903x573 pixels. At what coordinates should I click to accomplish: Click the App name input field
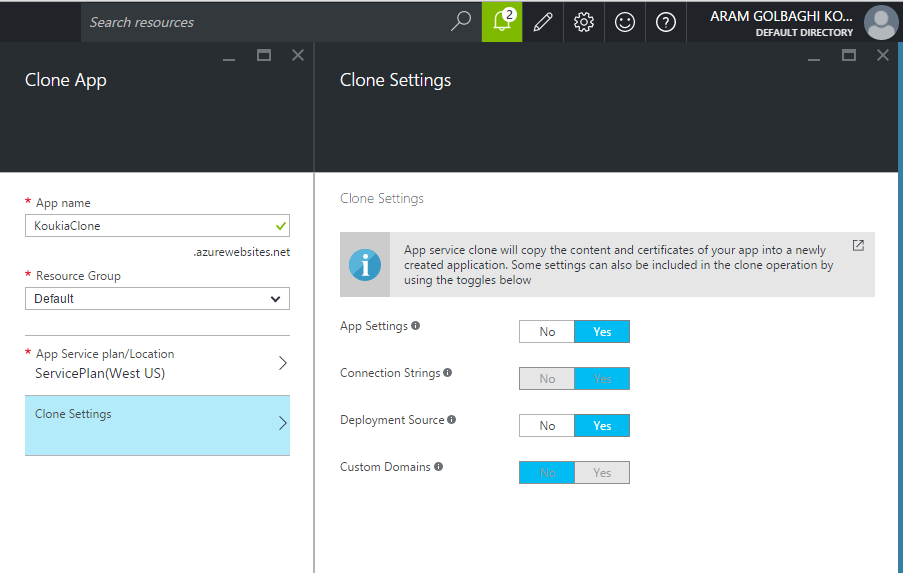[x=157, y=226]
